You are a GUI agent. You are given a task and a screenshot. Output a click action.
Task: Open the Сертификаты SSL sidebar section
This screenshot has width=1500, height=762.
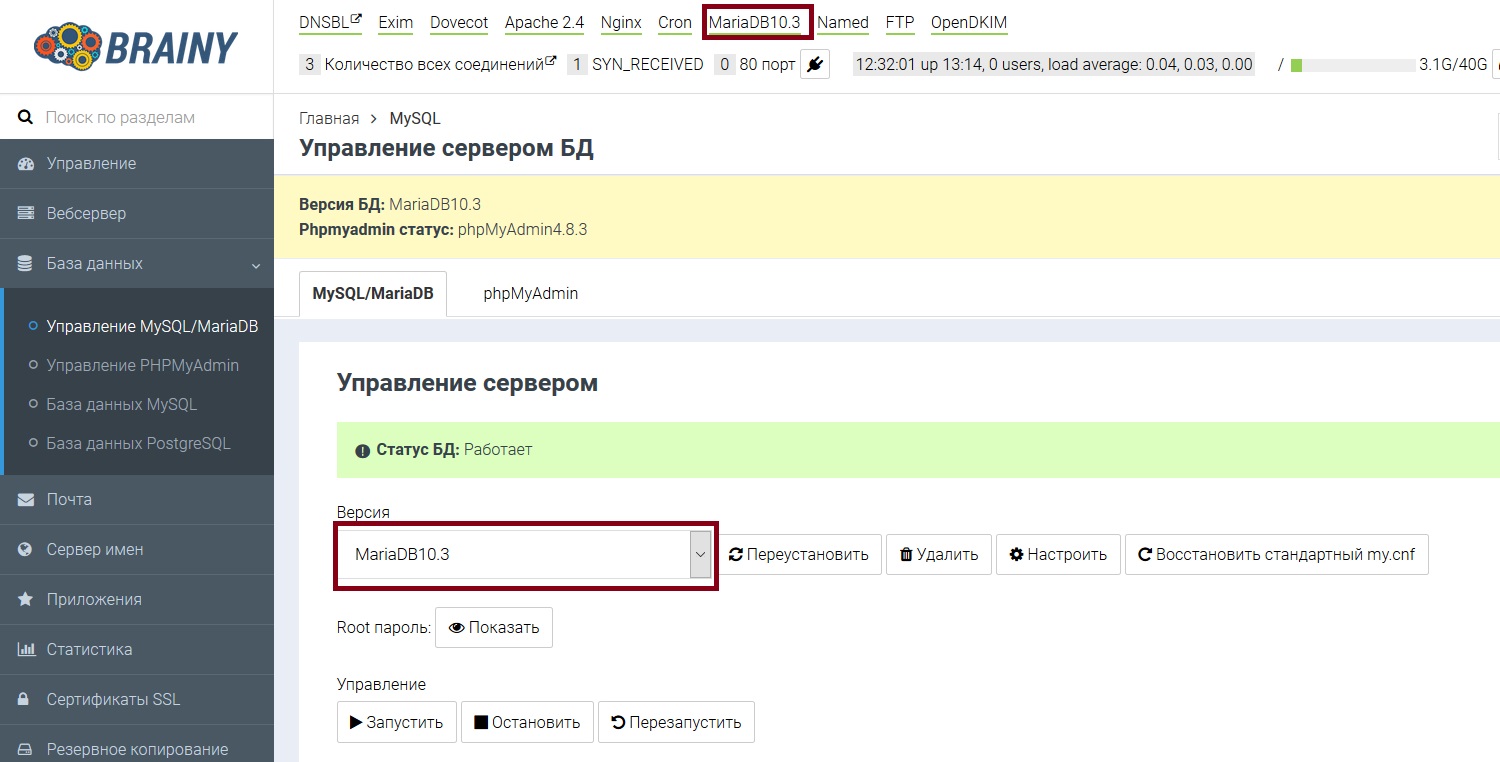(113, 700)
